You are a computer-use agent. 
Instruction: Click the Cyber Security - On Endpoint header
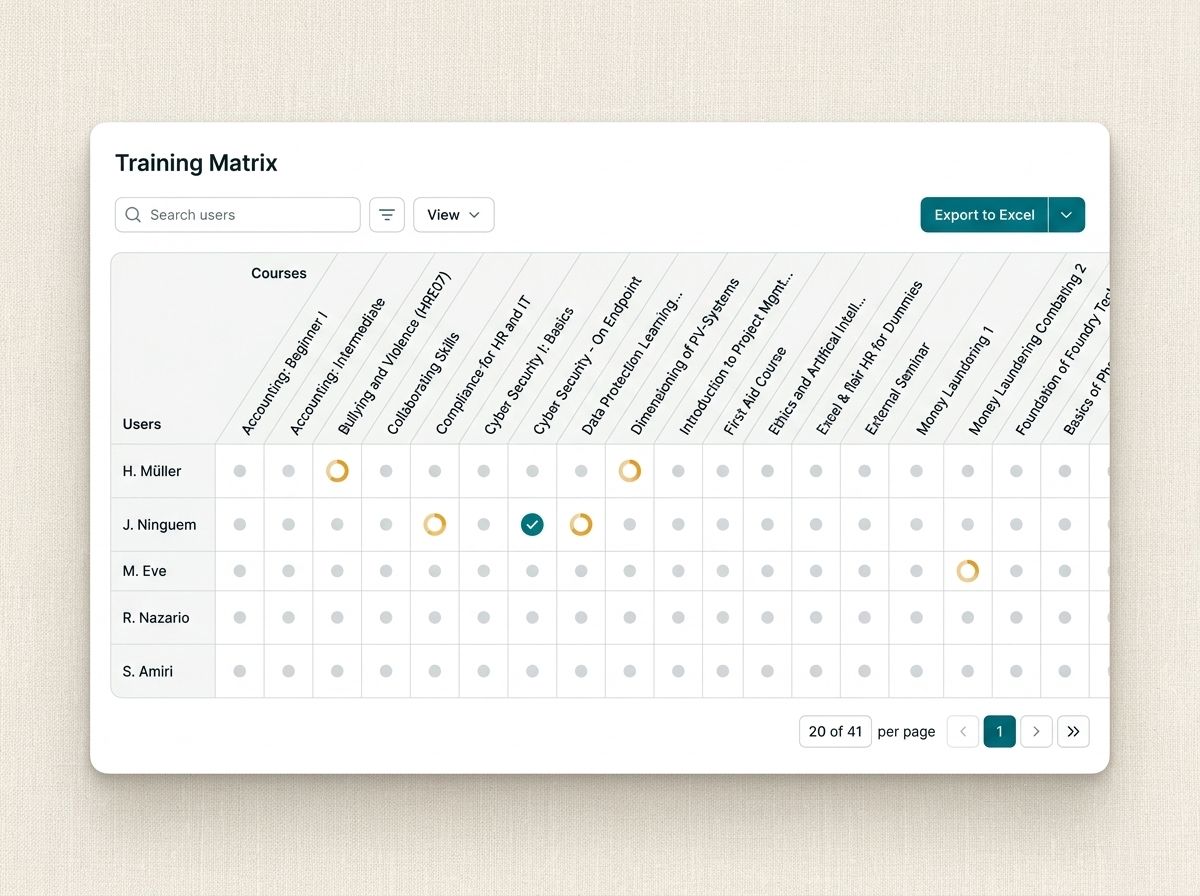pos(588,355)
